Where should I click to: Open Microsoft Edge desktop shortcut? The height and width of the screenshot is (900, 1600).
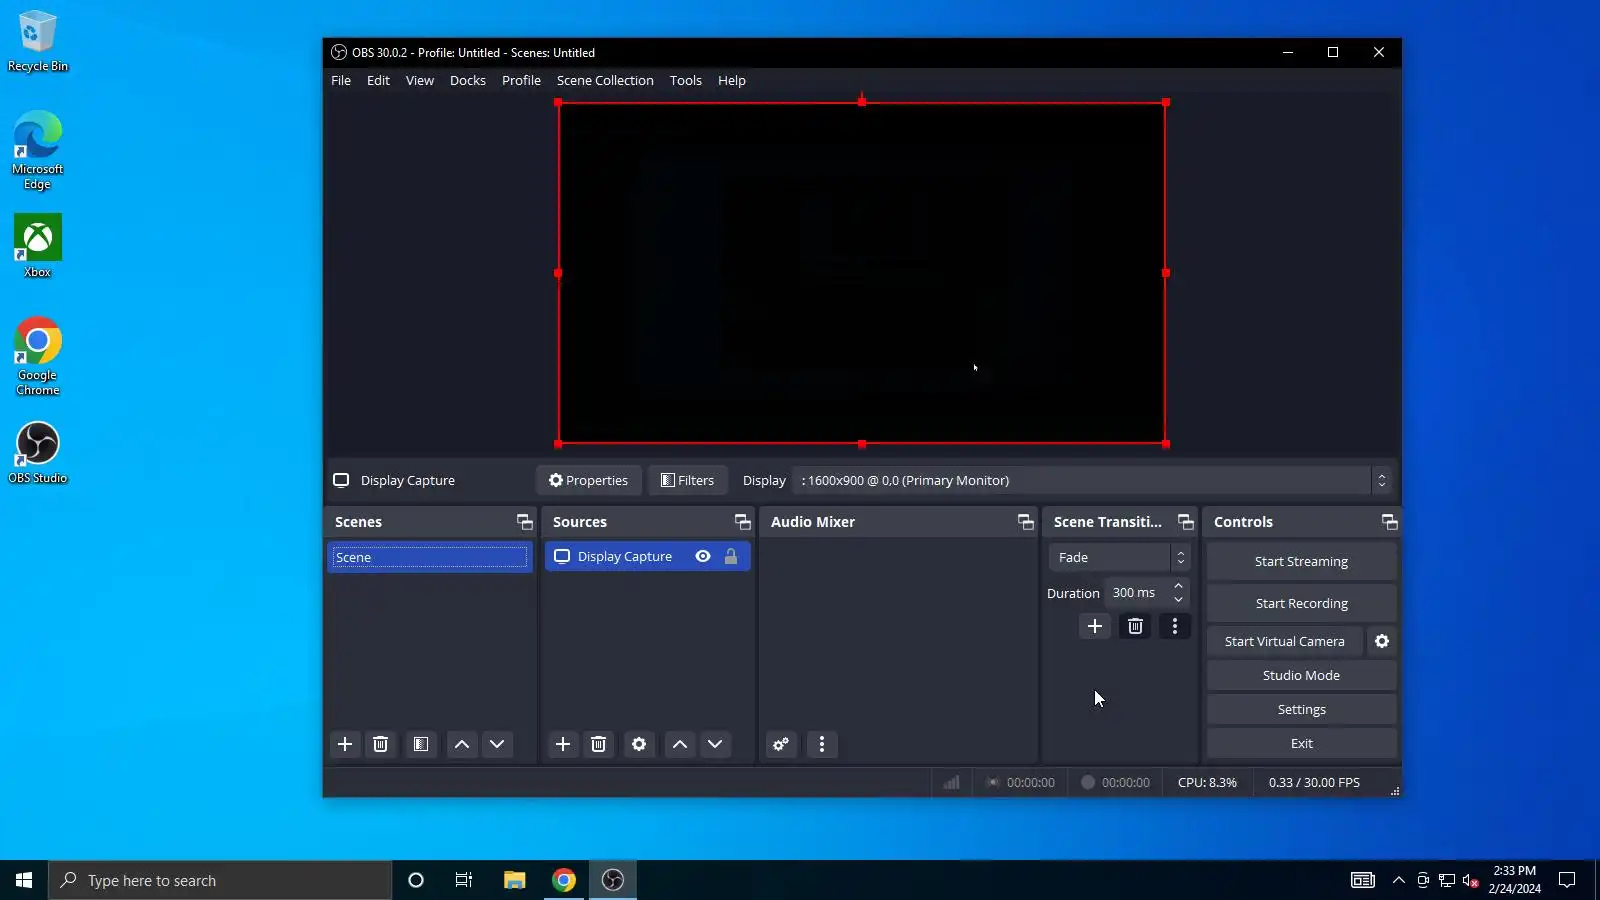coord(38,151)
